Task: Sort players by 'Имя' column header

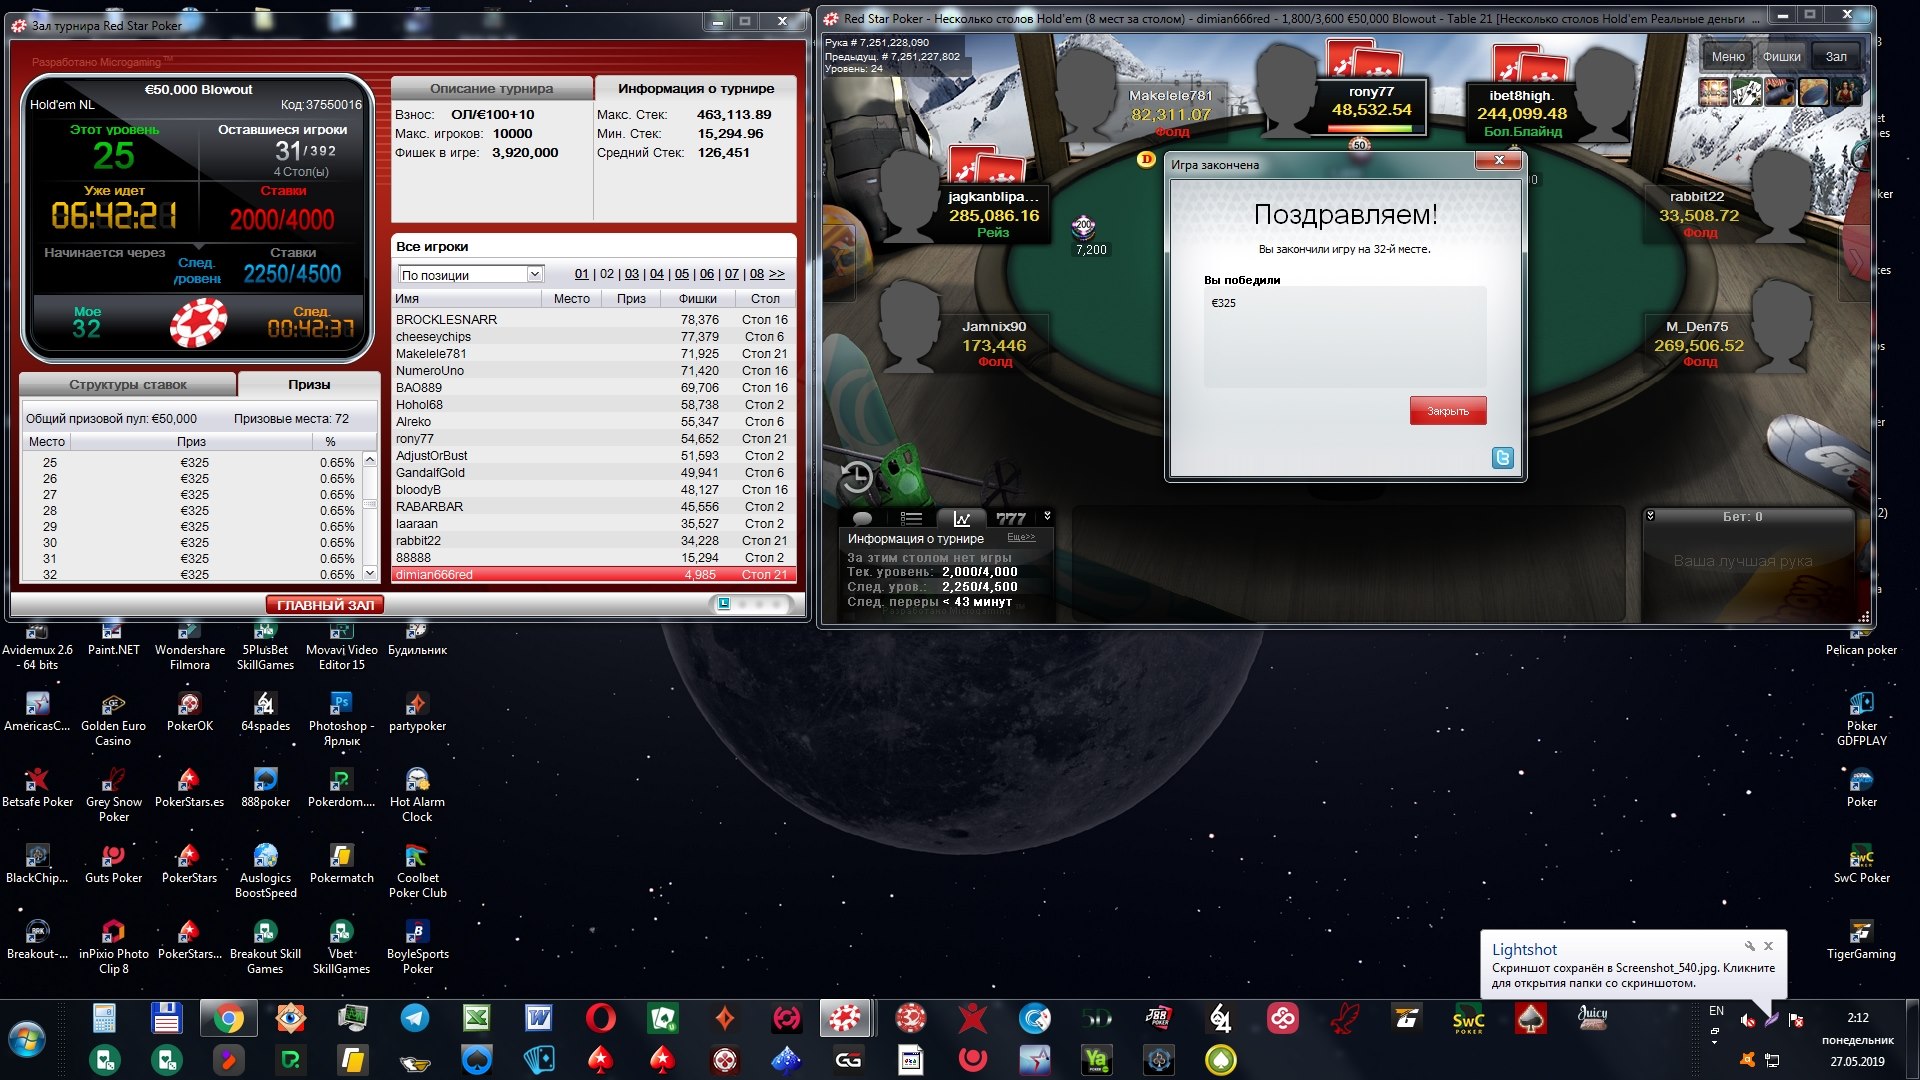Action: [466, 299]
